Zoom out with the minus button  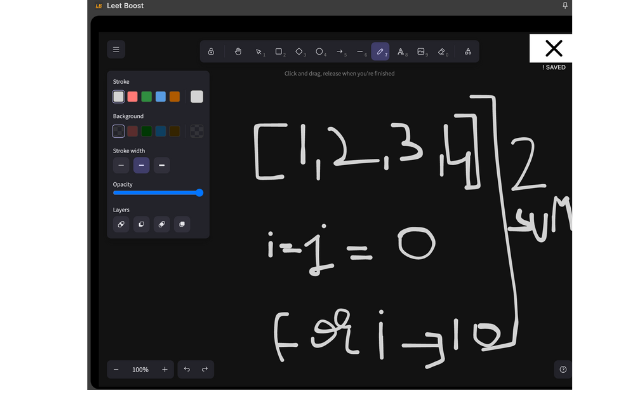pyautogui.click(x=116, y=369)
